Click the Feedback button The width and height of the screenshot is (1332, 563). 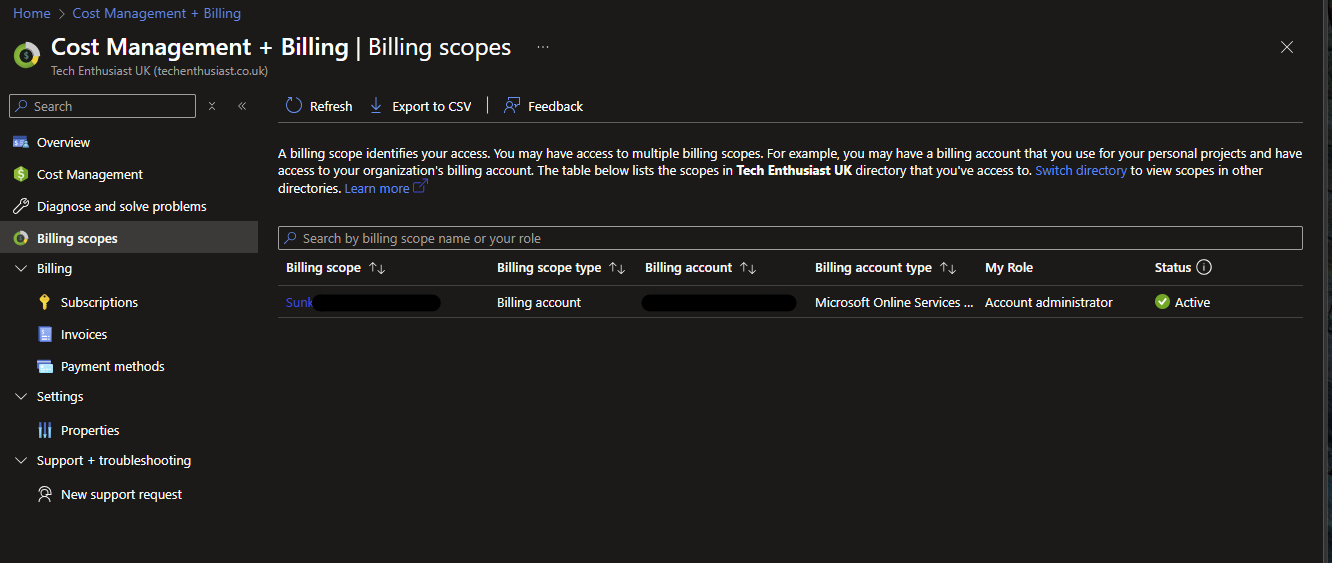543,106
